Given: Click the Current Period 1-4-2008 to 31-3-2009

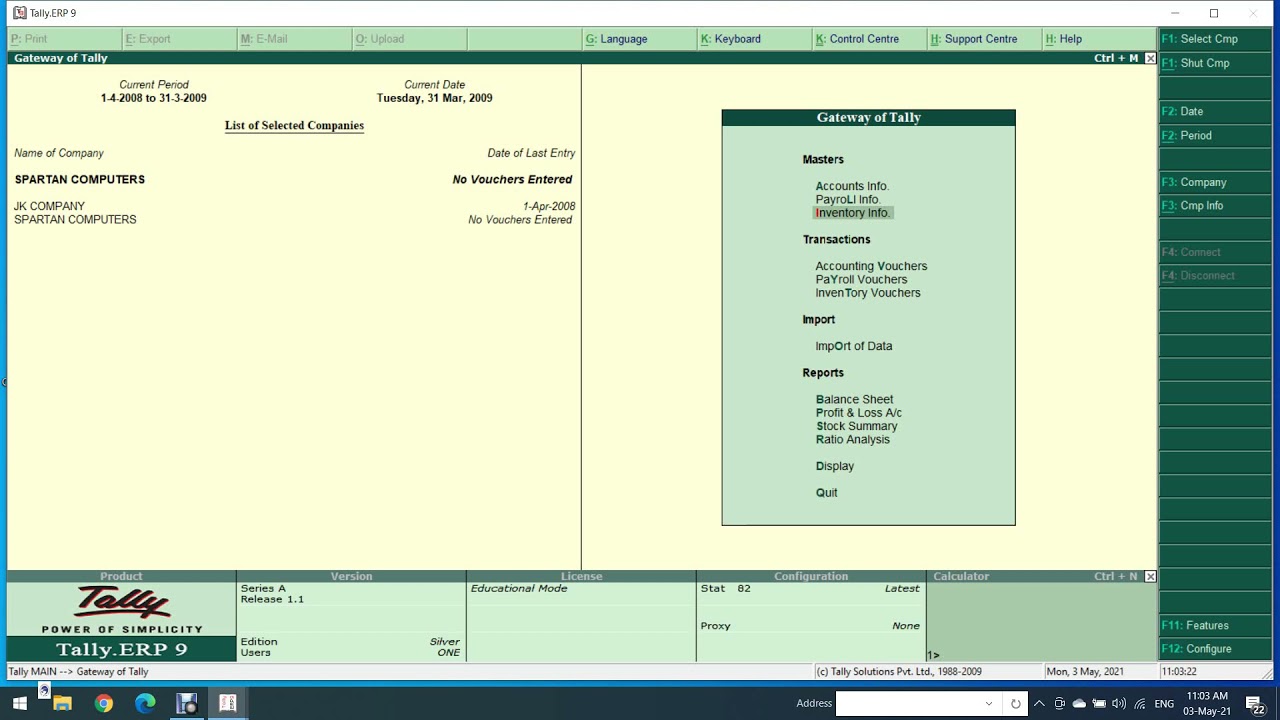Looking at the screenshot, I should 154,98.
